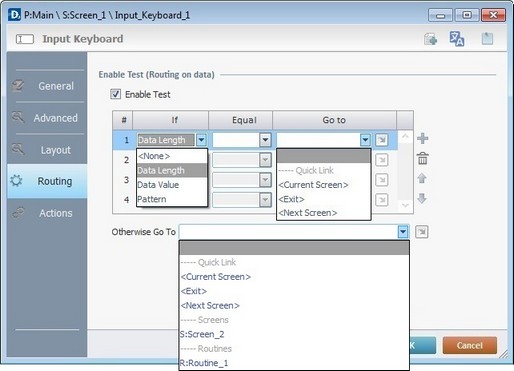Delete selected row with trash icon

pos(422,158)
